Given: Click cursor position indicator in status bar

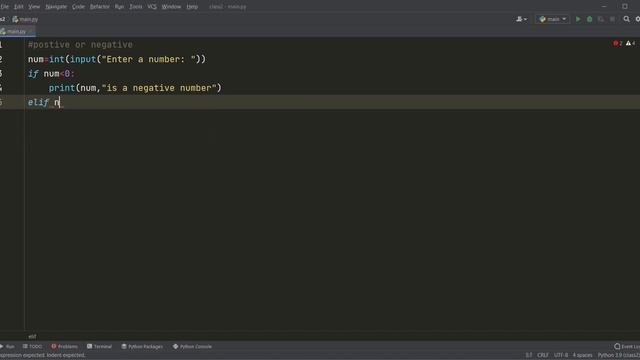Looking at the screenshot, I should tap(529, 355).
